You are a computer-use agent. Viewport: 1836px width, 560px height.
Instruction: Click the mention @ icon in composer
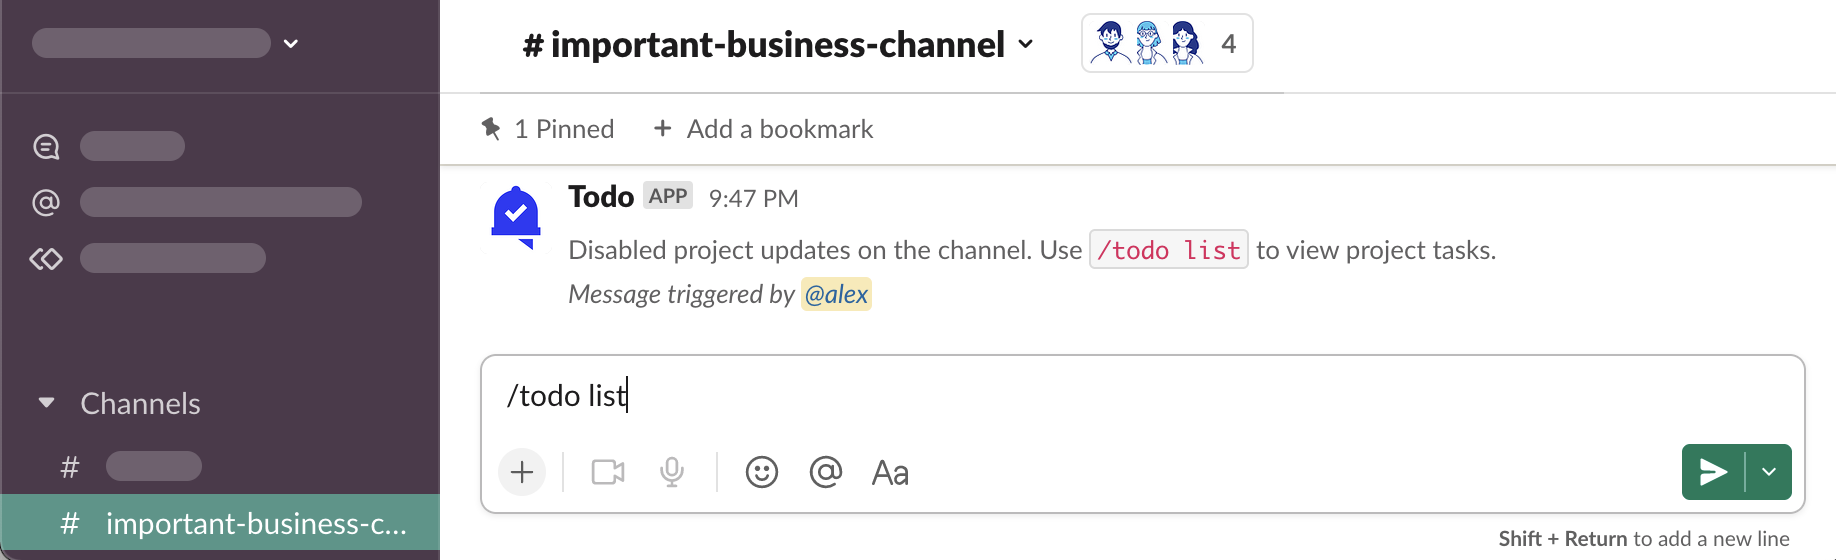point(826,472)
